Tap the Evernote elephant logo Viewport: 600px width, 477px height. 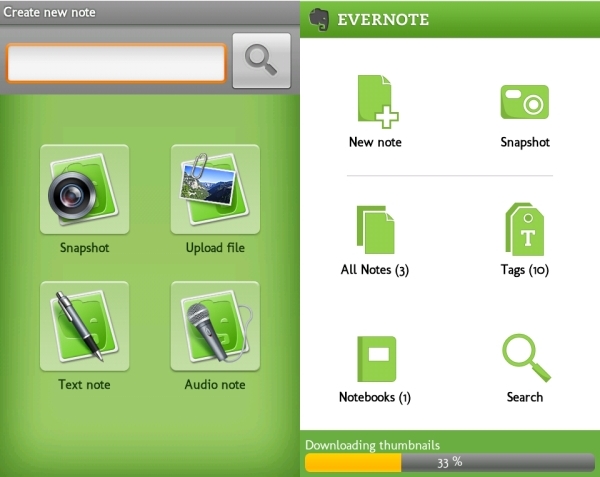319,19
